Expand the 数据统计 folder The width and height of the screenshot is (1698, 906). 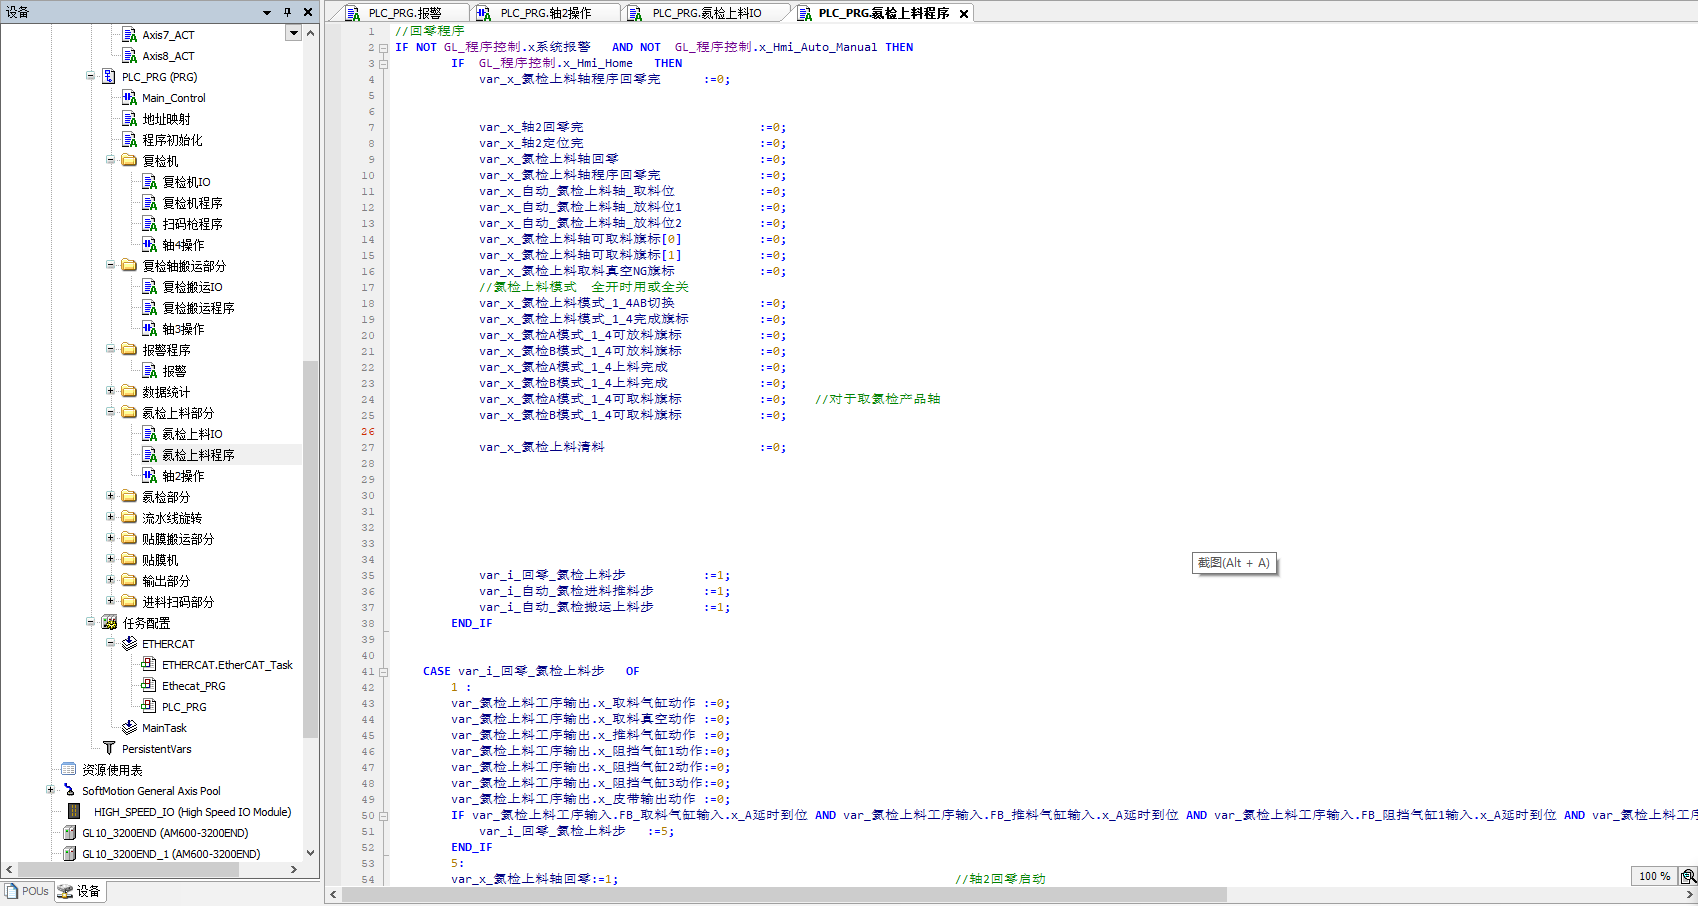110,391
